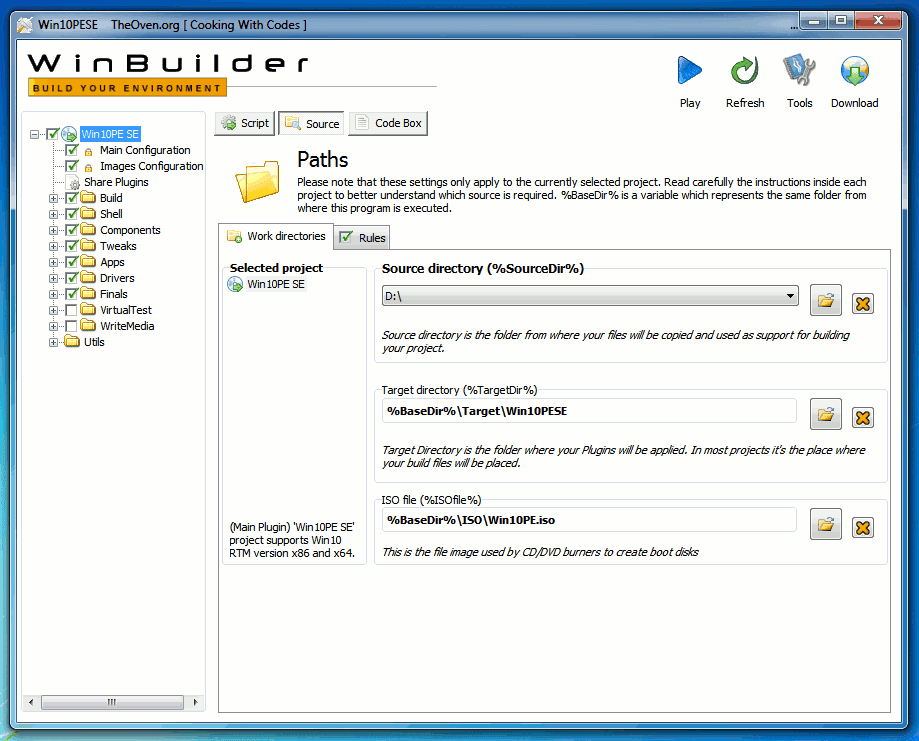Image resolution: width=919 pixels, height=741 pixels.
Task: Select the Work directories tab
Action: pyautogui.click(x=275, y=236)
